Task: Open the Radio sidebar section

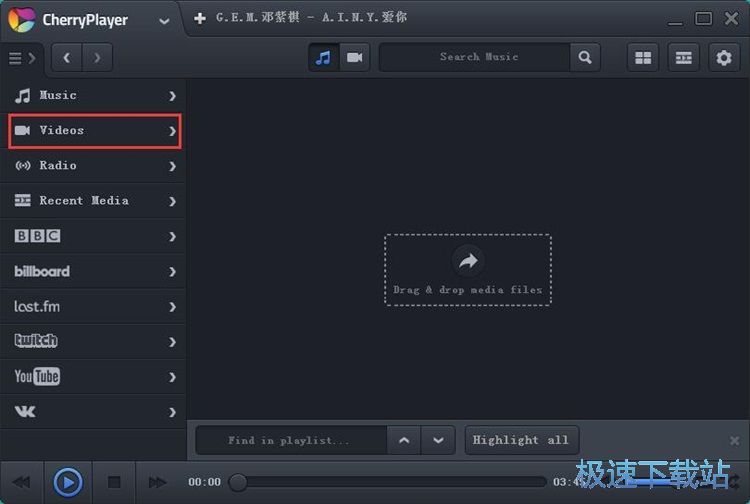Action: [93, 166]
